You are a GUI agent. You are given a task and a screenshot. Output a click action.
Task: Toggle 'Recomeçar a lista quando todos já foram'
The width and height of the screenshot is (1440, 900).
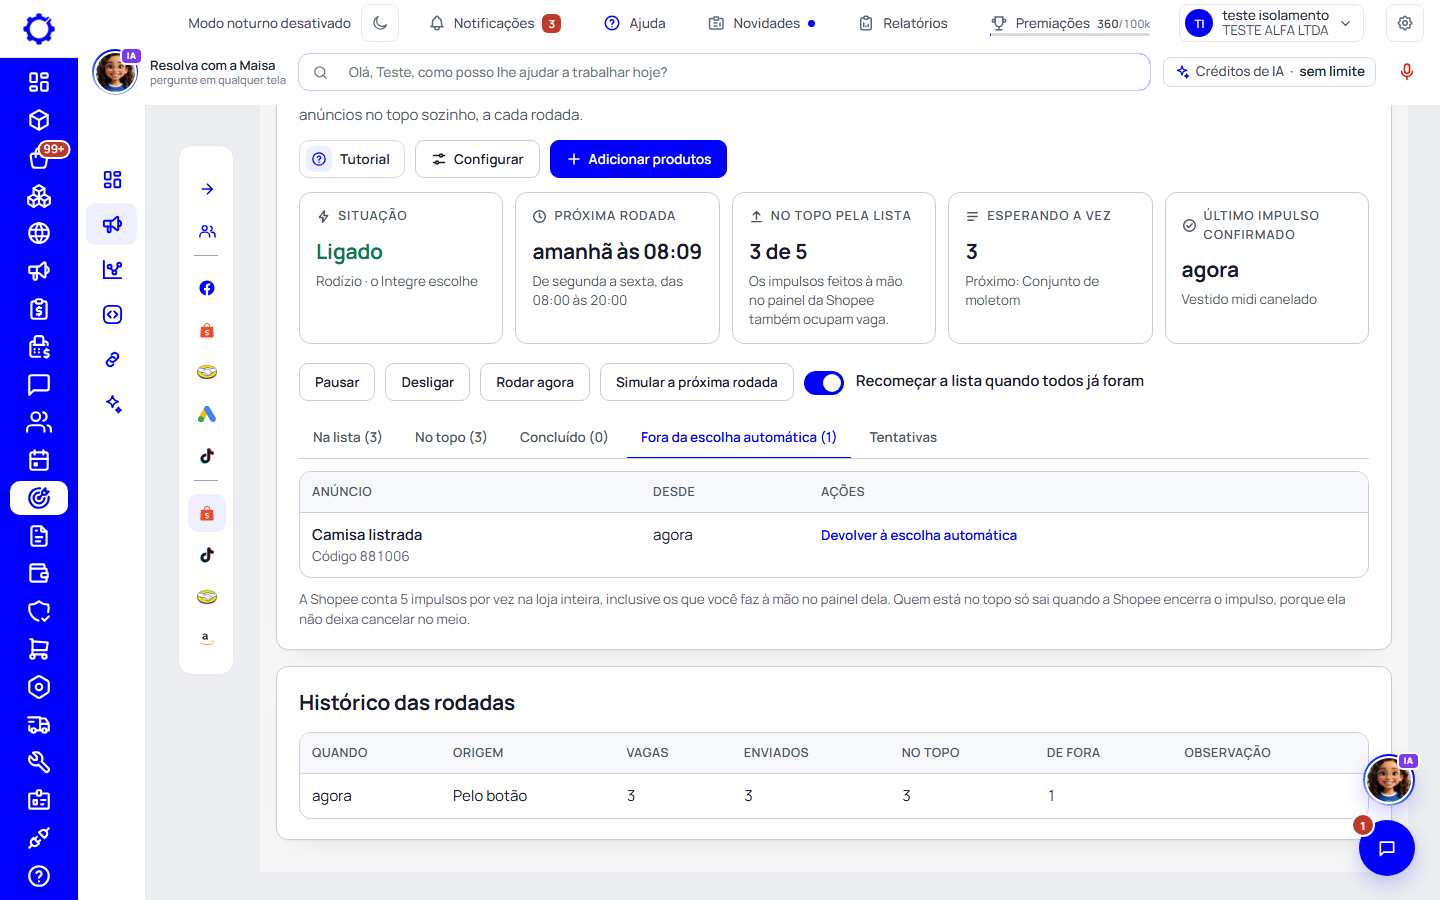pos(824,382)
